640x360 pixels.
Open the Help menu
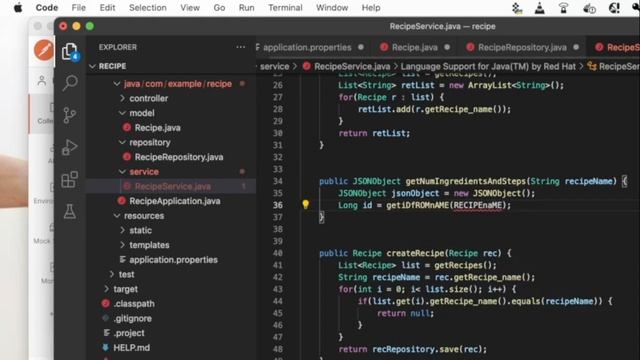[371, 8]
